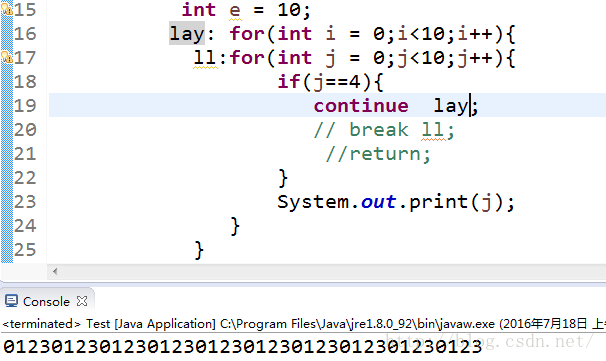This screenshot has width=606, height=361.
Task: Select the Console tab
Action: click(x=46, y=301)
